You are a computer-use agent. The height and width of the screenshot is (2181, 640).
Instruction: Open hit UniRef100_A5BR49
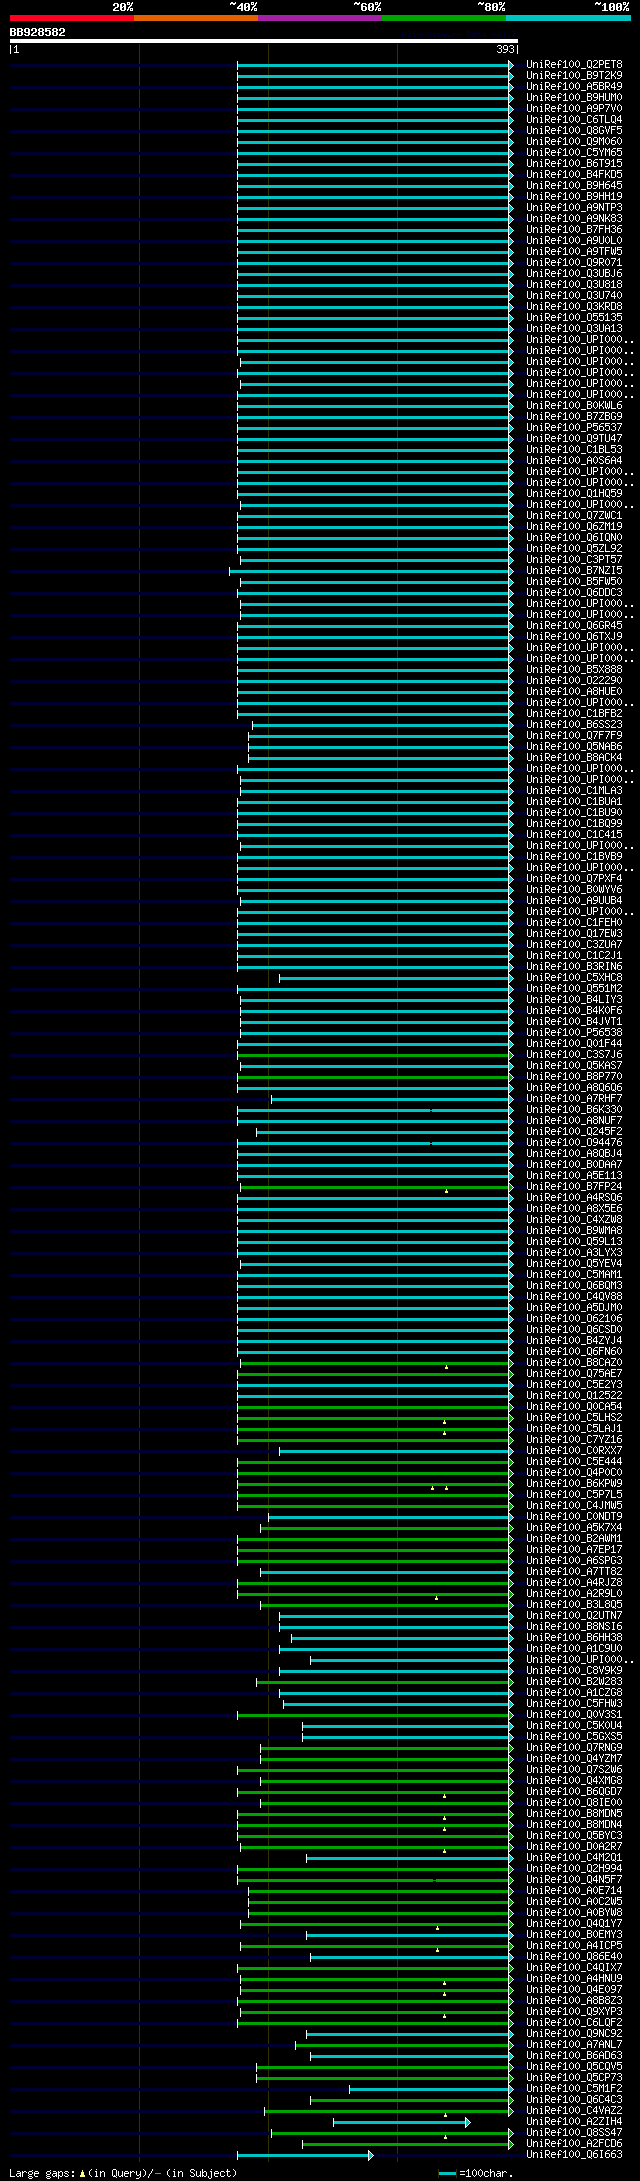(x=574, y=87)
